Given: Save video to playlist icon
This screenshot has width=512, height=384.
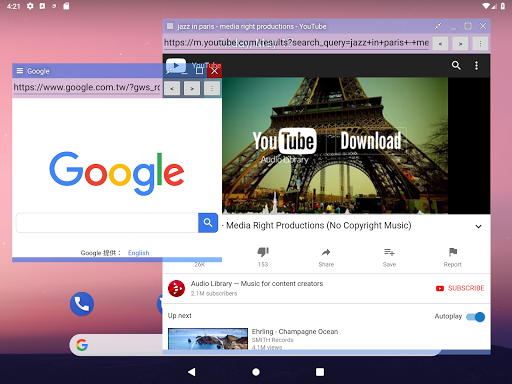Looking at the screenshot, I should [x=389, y=252].
